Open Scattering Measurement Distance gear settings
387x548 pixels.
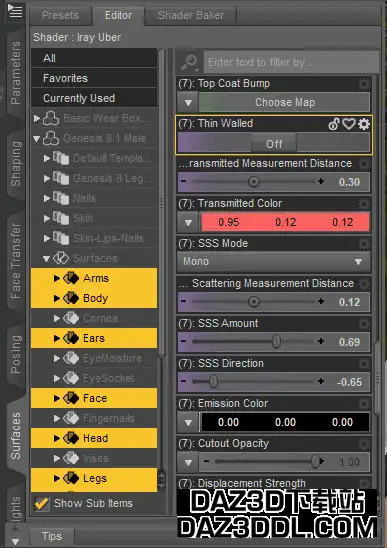click(x=364, y=283)
